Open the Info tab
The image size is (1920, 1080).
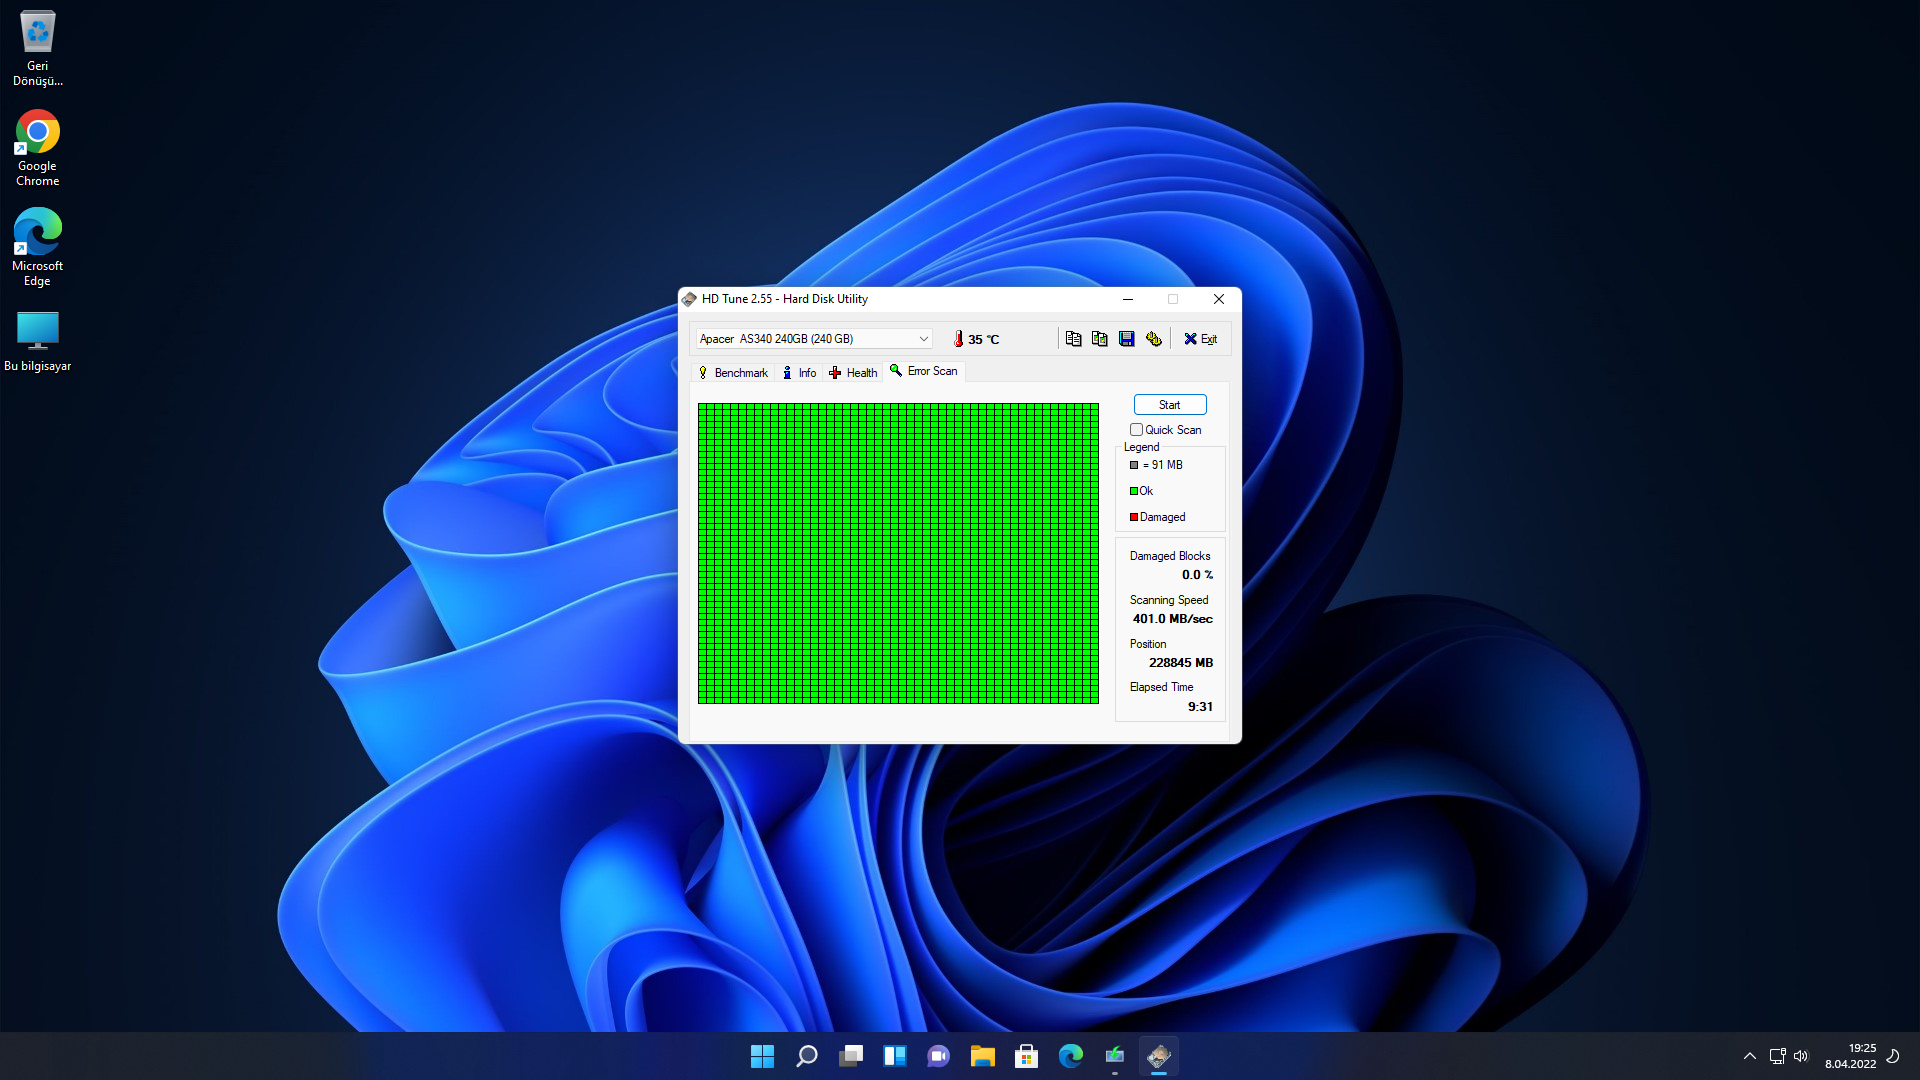click(799, 373)
